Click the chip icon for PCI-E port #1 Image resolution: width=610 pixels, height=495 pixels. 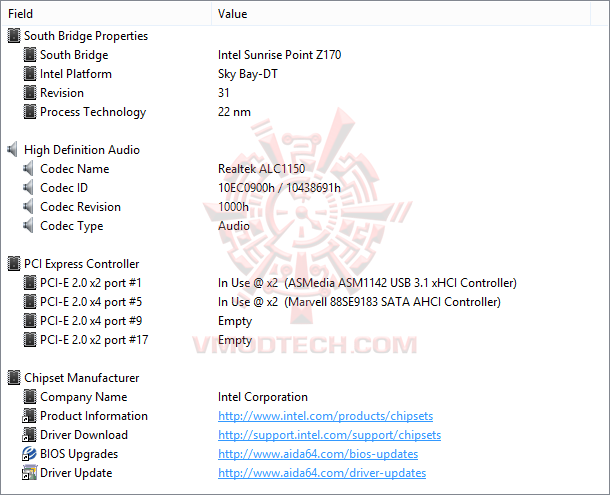pos(30,283)
